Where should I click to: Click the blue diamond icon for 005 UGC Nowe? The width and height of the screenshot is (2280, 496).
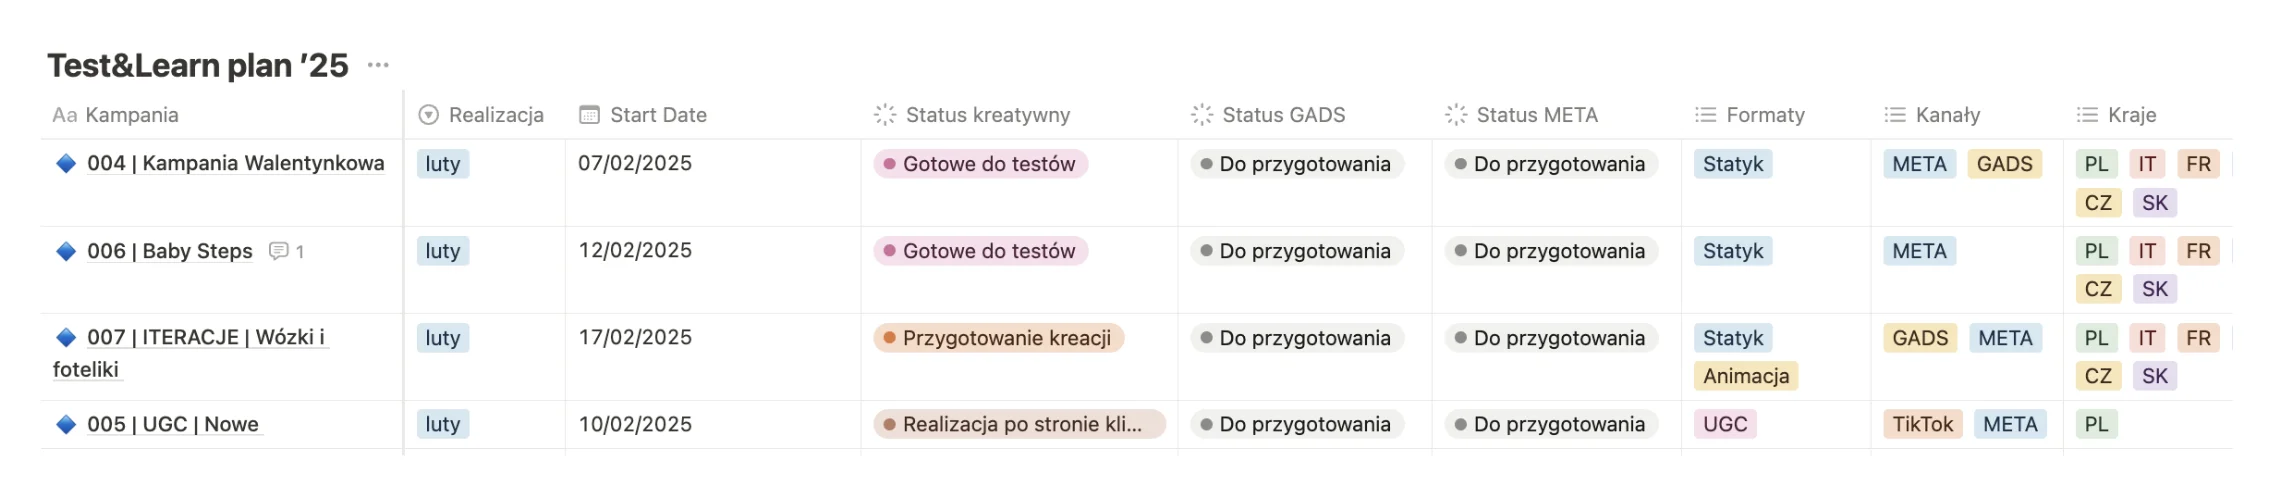pyautogui.click(x=66, y=424)
